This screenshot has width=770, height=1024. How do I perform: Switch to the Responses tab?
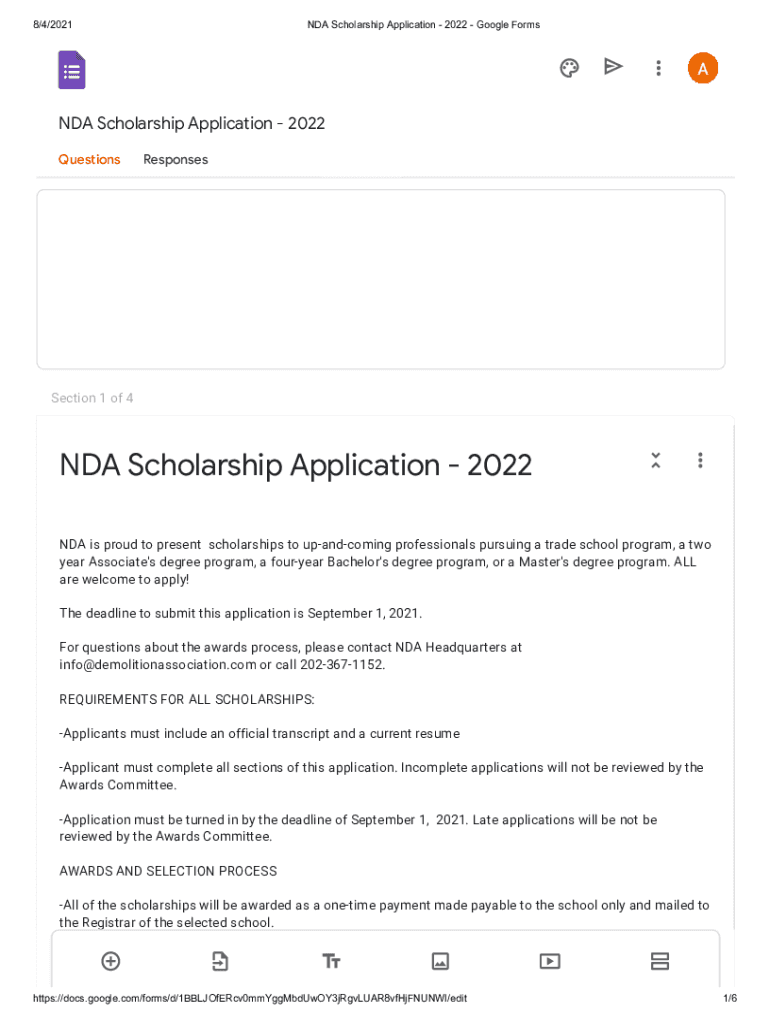[175, 160]
